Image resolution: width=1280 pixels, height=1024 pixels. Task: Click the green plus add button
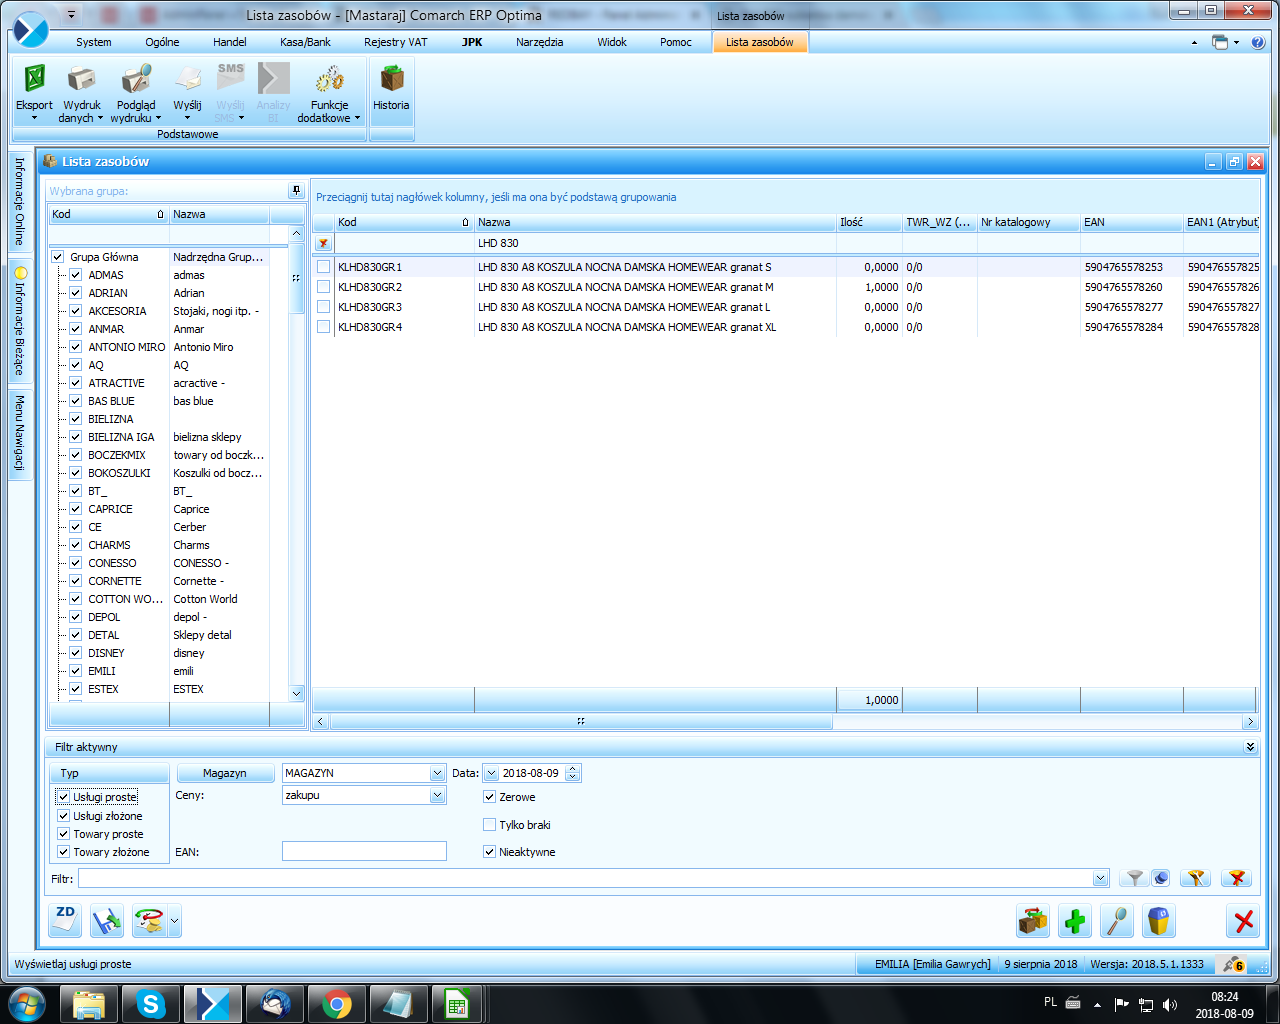click(1075, 921)
